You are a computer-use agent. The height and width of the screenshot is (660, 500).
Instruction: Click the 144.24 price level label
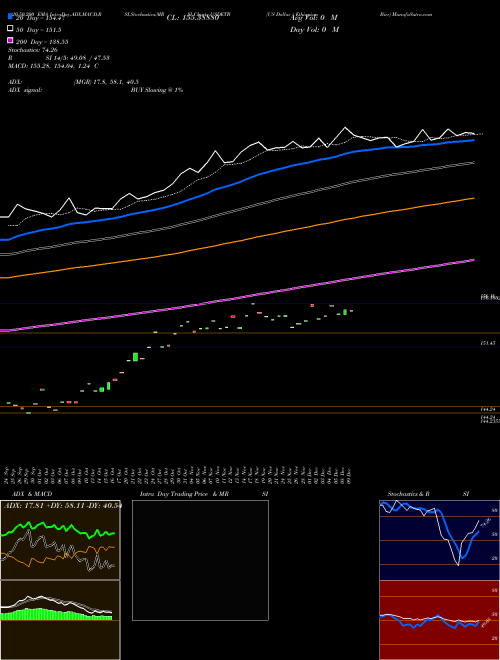tap(488, 409)
